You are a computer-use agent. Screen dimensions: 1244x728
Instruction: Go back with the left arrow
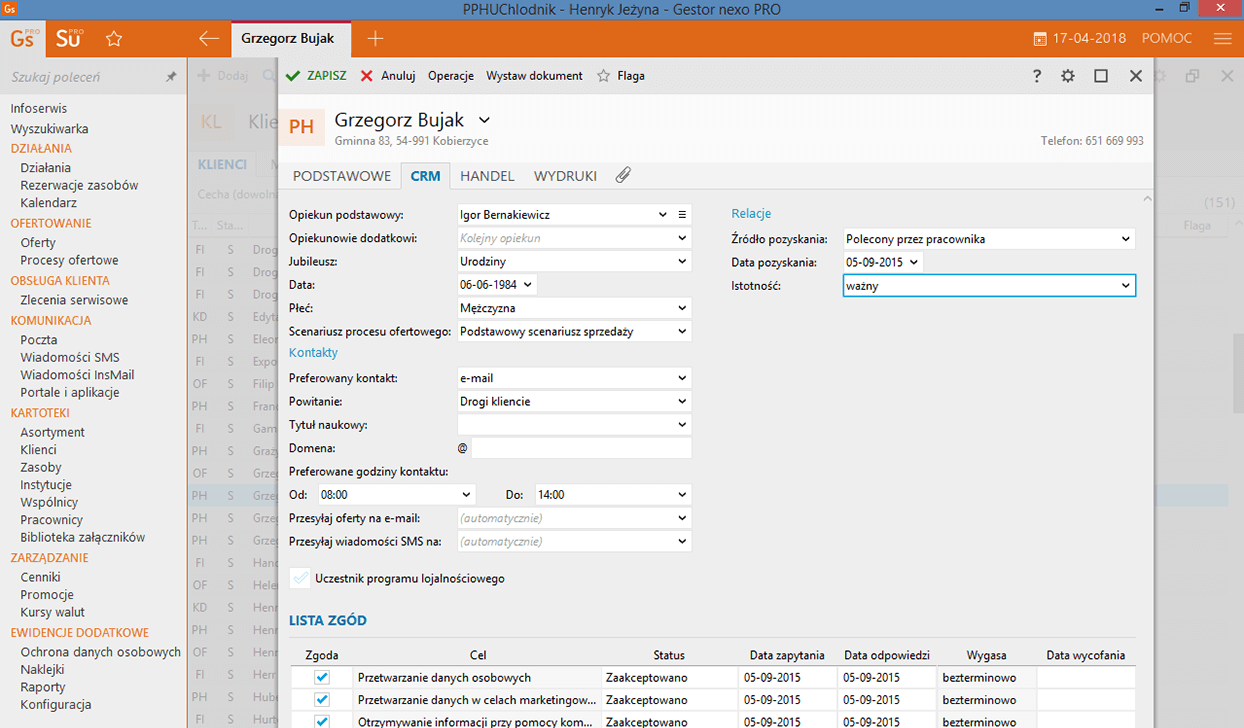[209, 39]
